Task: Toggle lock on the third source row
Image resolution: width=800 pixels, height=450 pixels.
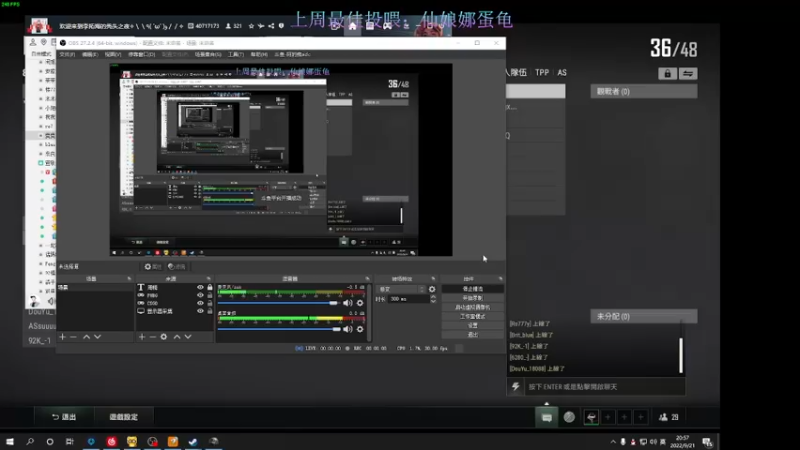Action: pos(210,303)
